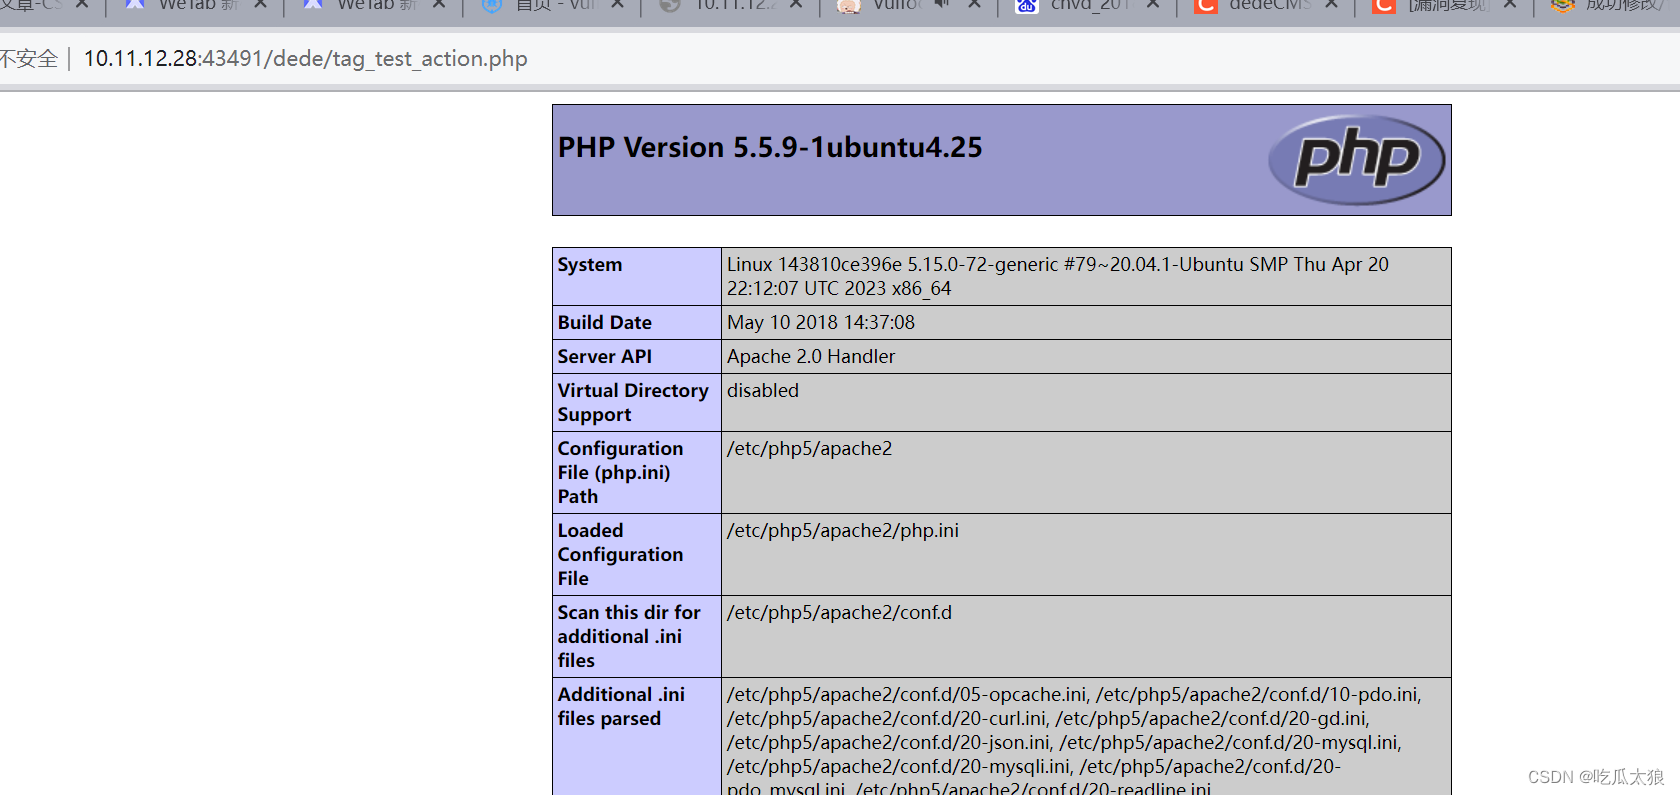Image resolution: width=1680 pixels, height=795 pixels.
Task: Click Configuration File (php.ini) Path label
Action: point(620,473)
